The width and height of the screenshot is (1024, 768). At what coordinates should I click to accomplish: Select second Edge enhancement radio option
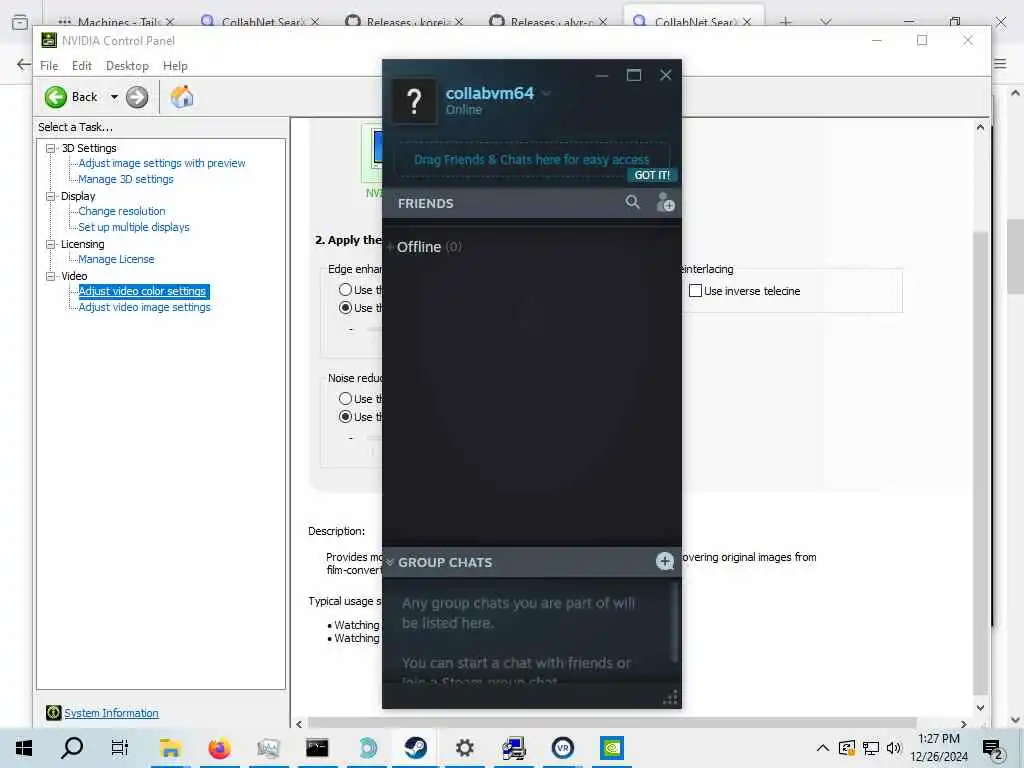pos(345,308)
